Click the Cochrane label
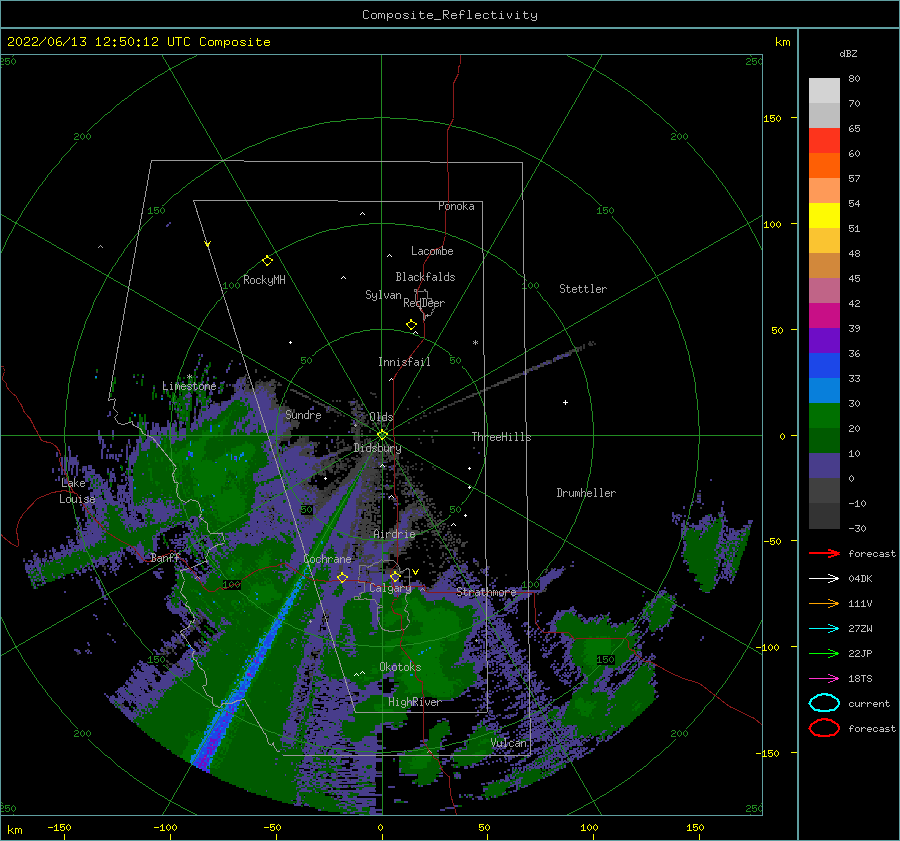900x841 pixels. 327,559
